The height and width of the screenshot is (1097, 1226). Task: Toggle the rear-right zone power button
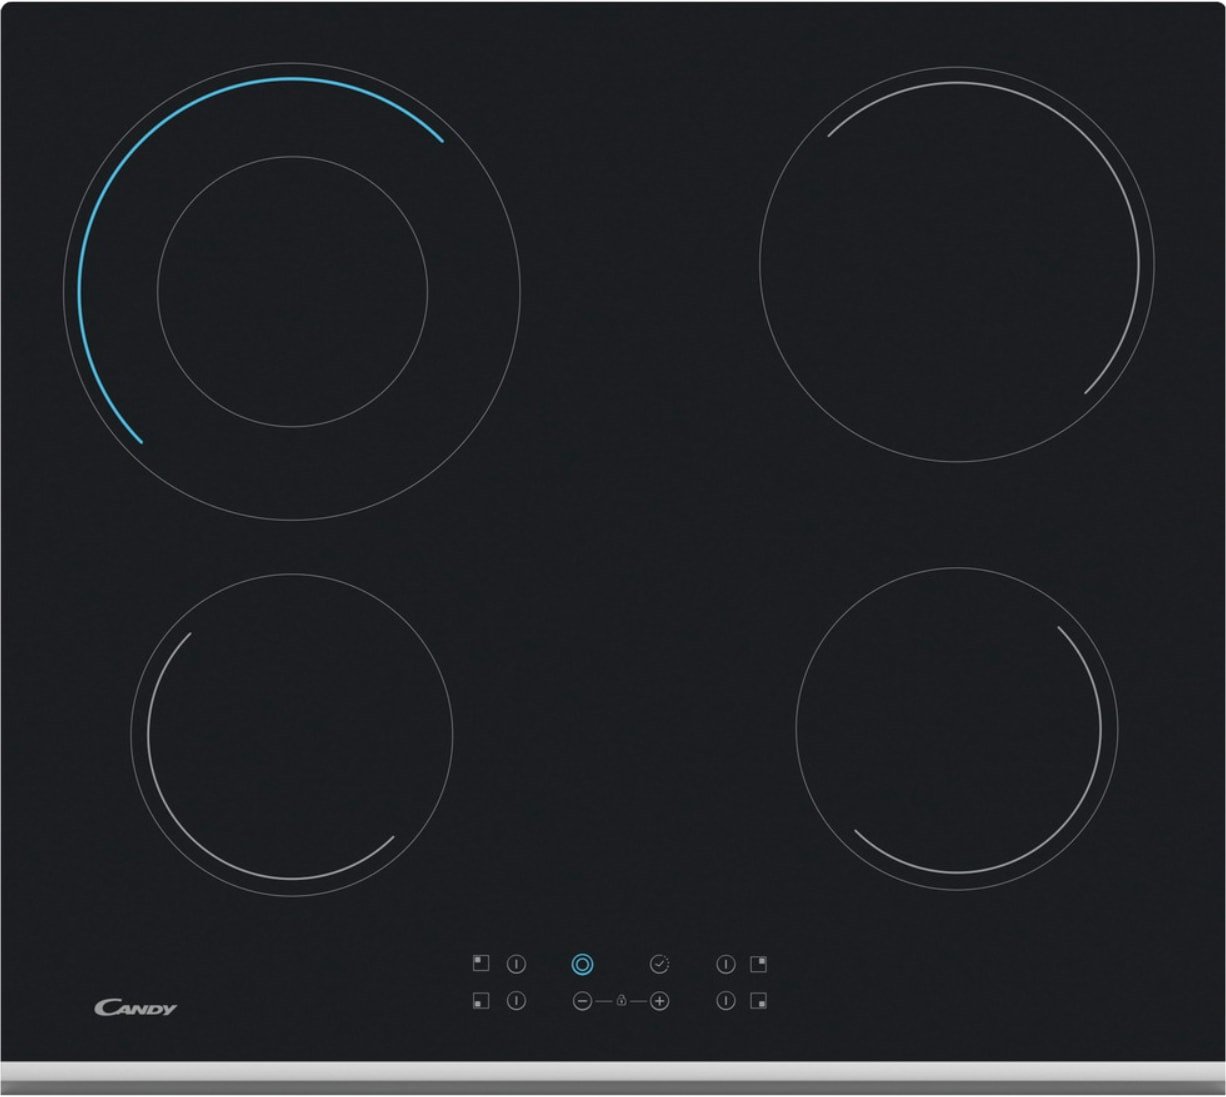point(726,964)
